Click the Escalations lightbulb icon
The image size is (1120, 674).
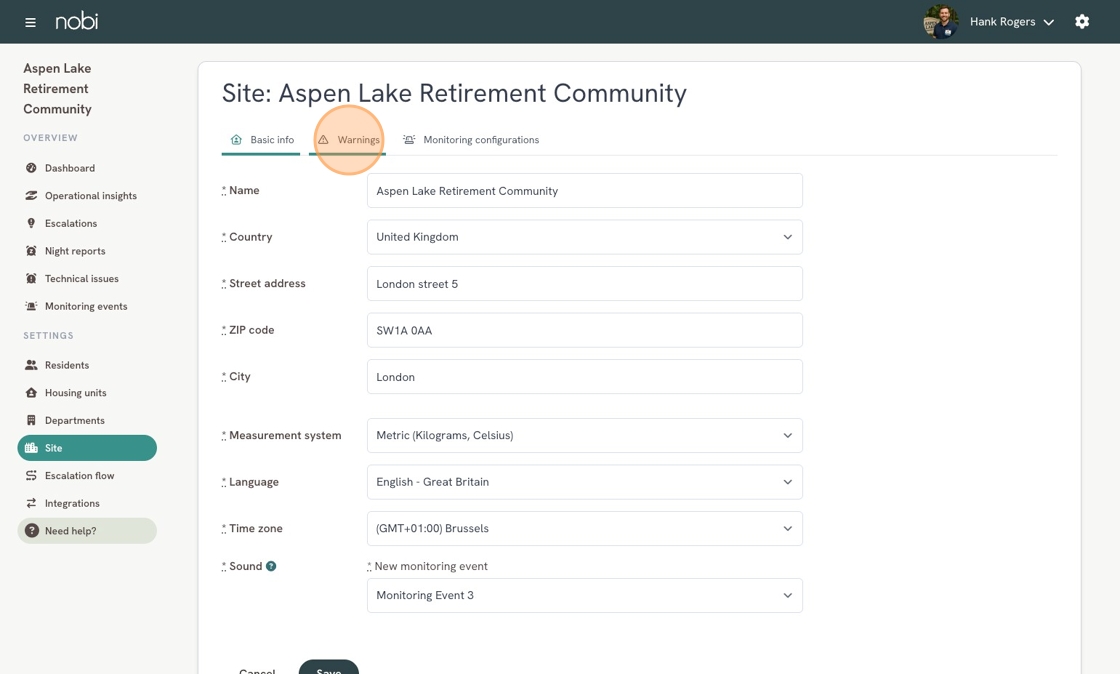coord(31,223)
